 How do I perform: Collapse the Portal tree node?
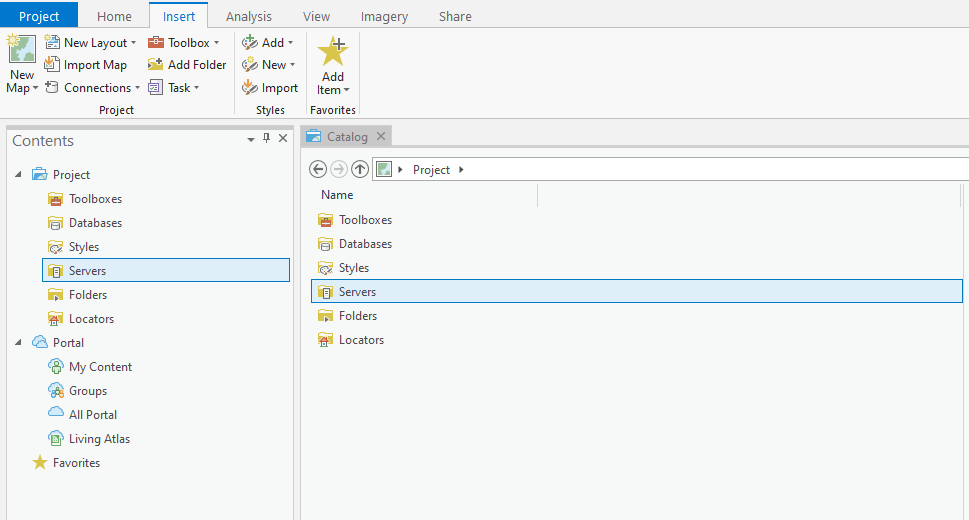tap(19, 343)
